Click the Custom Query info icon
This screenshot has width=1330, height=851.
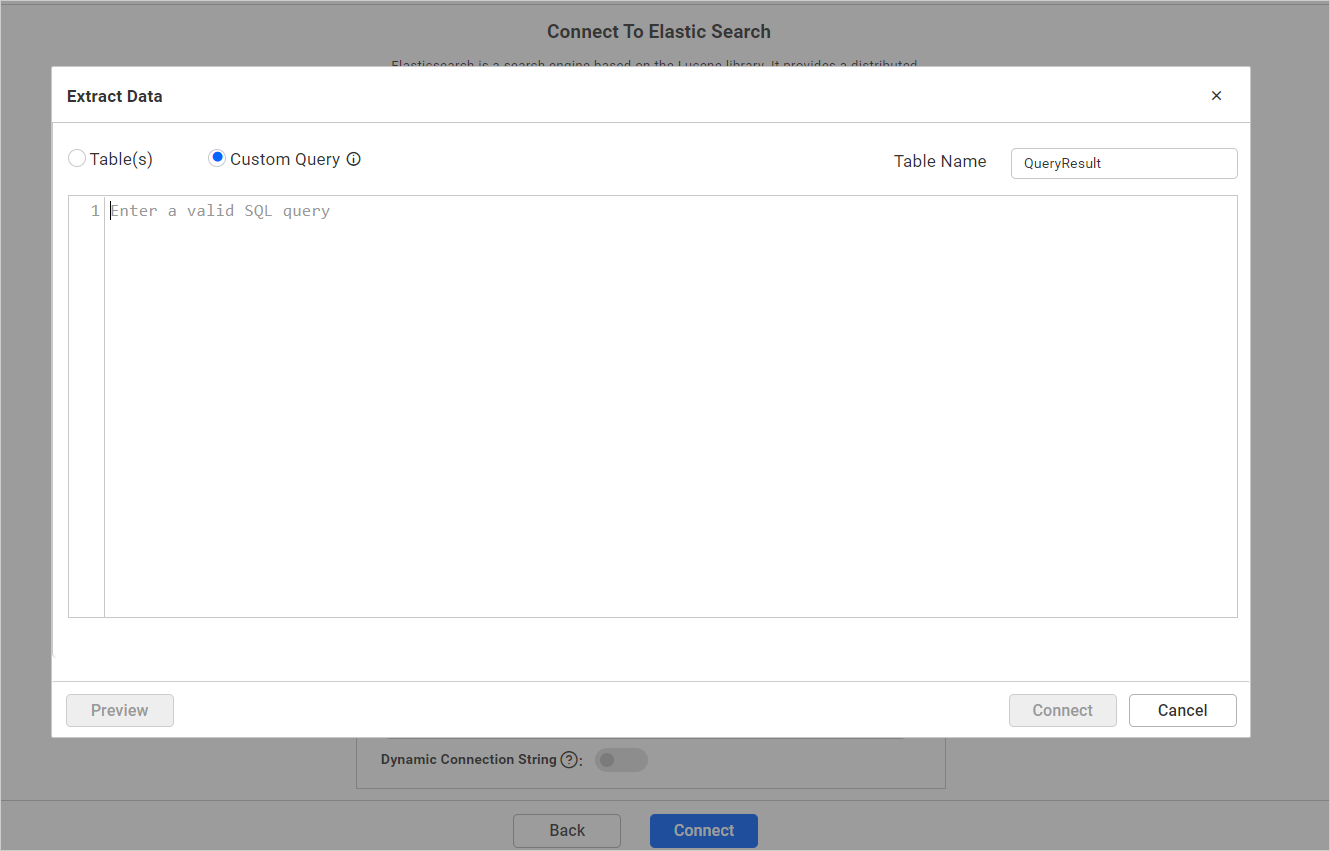pos(353,159)
